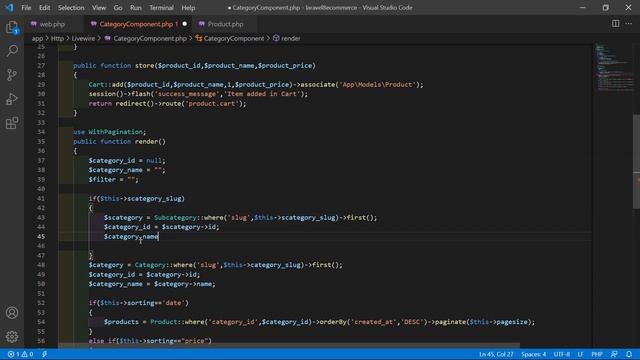The image size is (640, 360).
Task: Show errors and warnings in status bar
Action: point(20,354)
